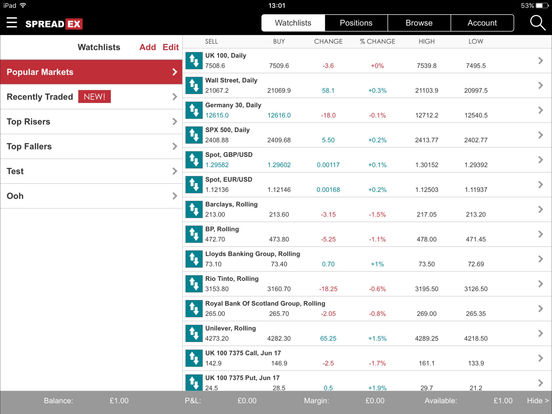The image size is (552, 414).
Task: Tap the UK 100 buy price 7509.6
Action: pos(279,66)
